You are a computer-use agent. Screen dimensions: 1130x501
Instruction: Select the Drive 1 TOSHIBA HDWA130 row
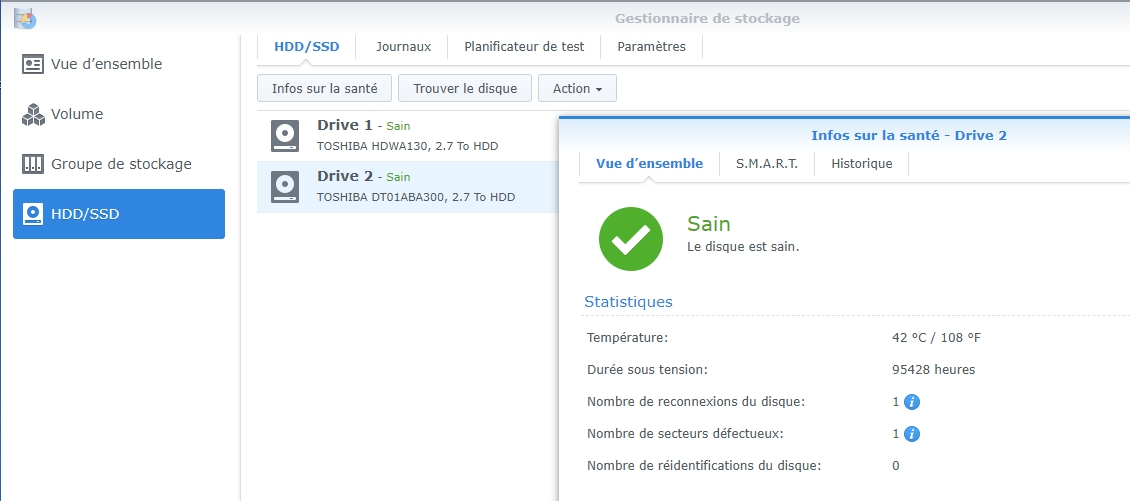[408, 136]
